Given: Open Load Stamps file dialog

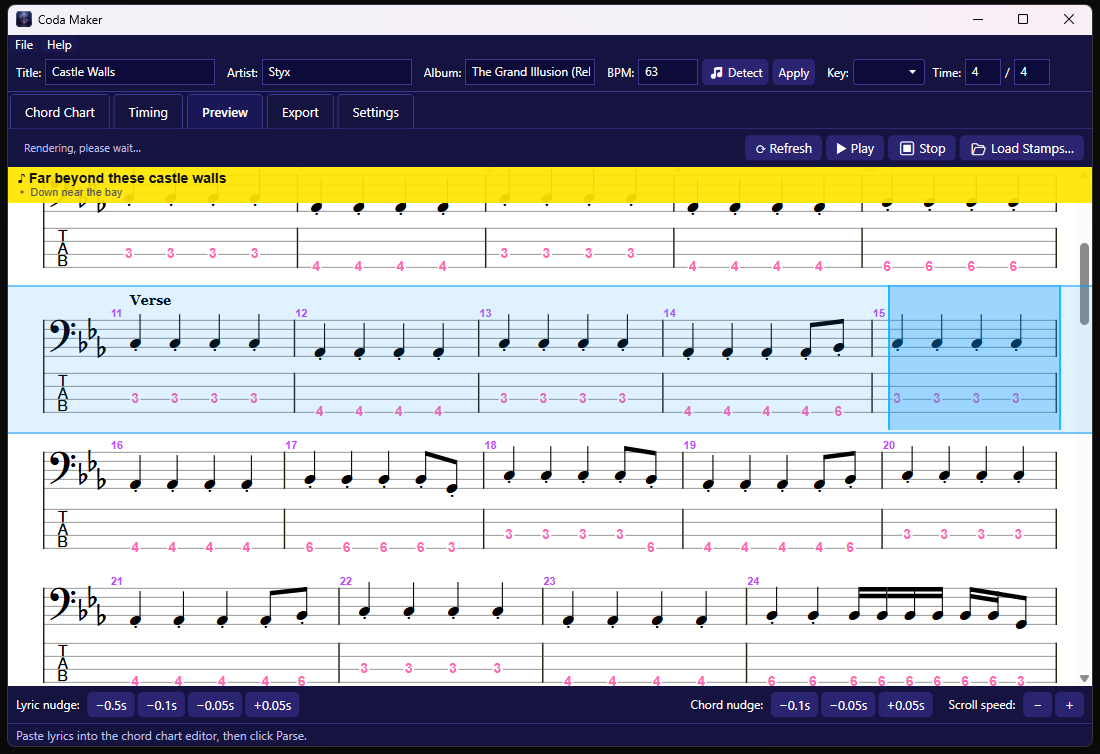Looking at the screenshot, I should [x=1021, y=148].
